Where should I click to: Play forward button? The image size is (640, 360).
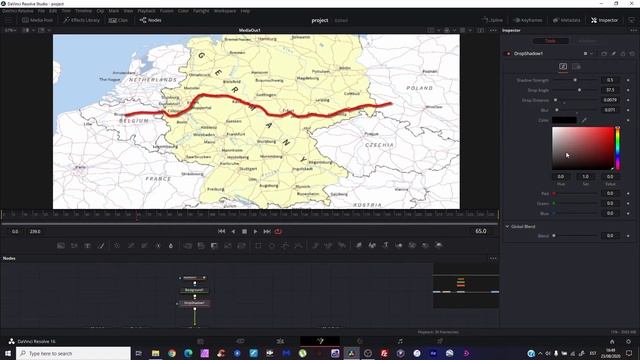(256, 231)
